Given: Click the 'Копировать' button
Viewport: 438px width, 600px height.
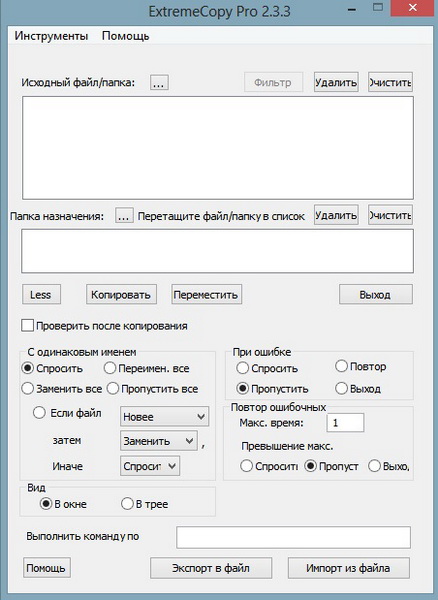Looking at the screenshot, I should click(x=121, y=294).
